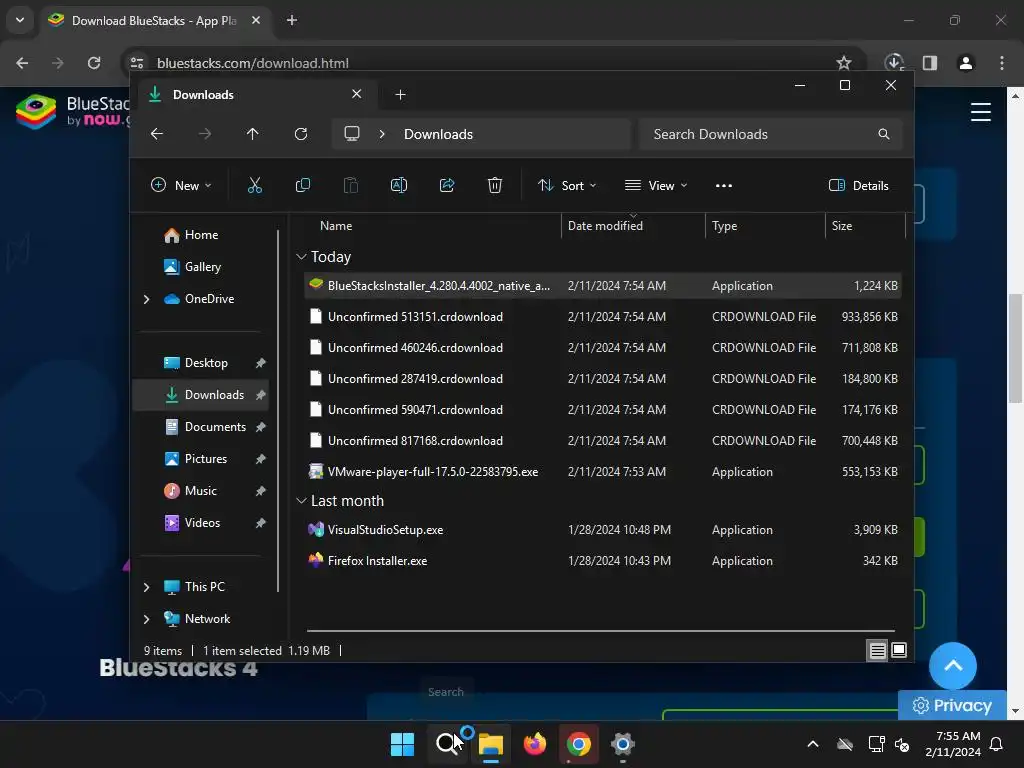Screen dimensions: 1024x768
Task: Click the search magnifier in Search Downloads
Action: (884, 134)
